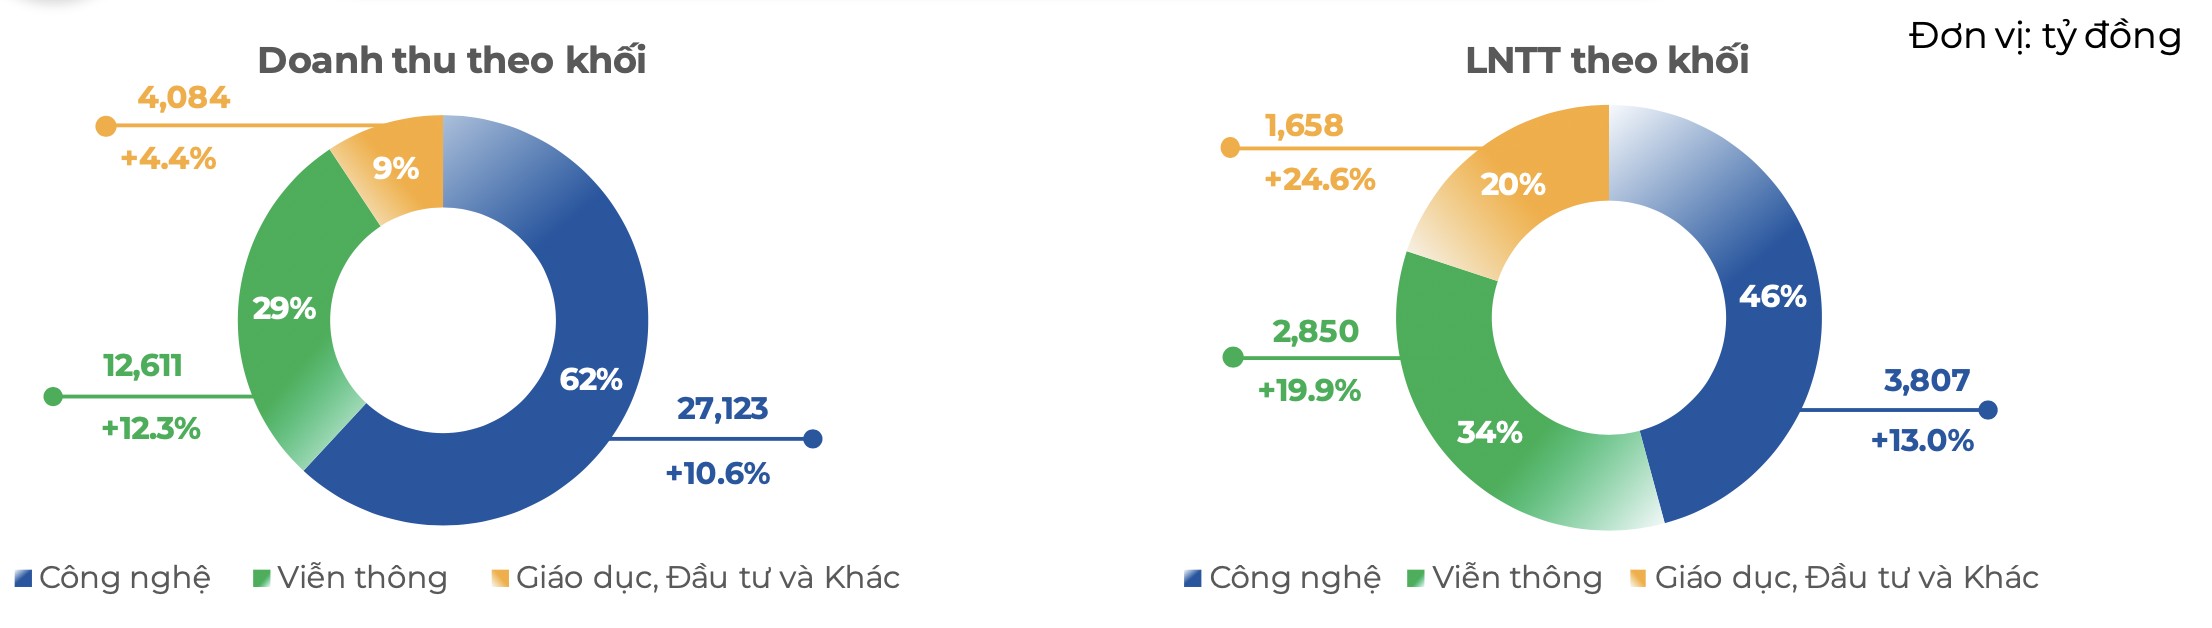
Task: Click blue Công nghệ swatch in LNTT legend
Action: [x=1192, y=578]
